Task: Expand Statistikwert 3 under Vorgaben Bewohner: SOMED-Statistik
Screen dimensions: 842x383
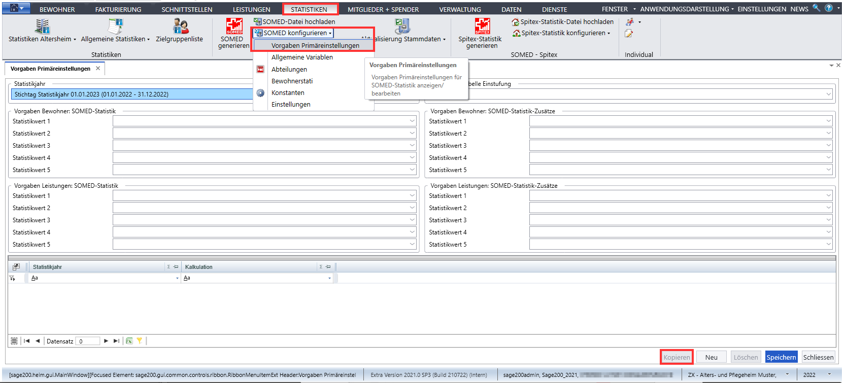Action: (412, 146)
